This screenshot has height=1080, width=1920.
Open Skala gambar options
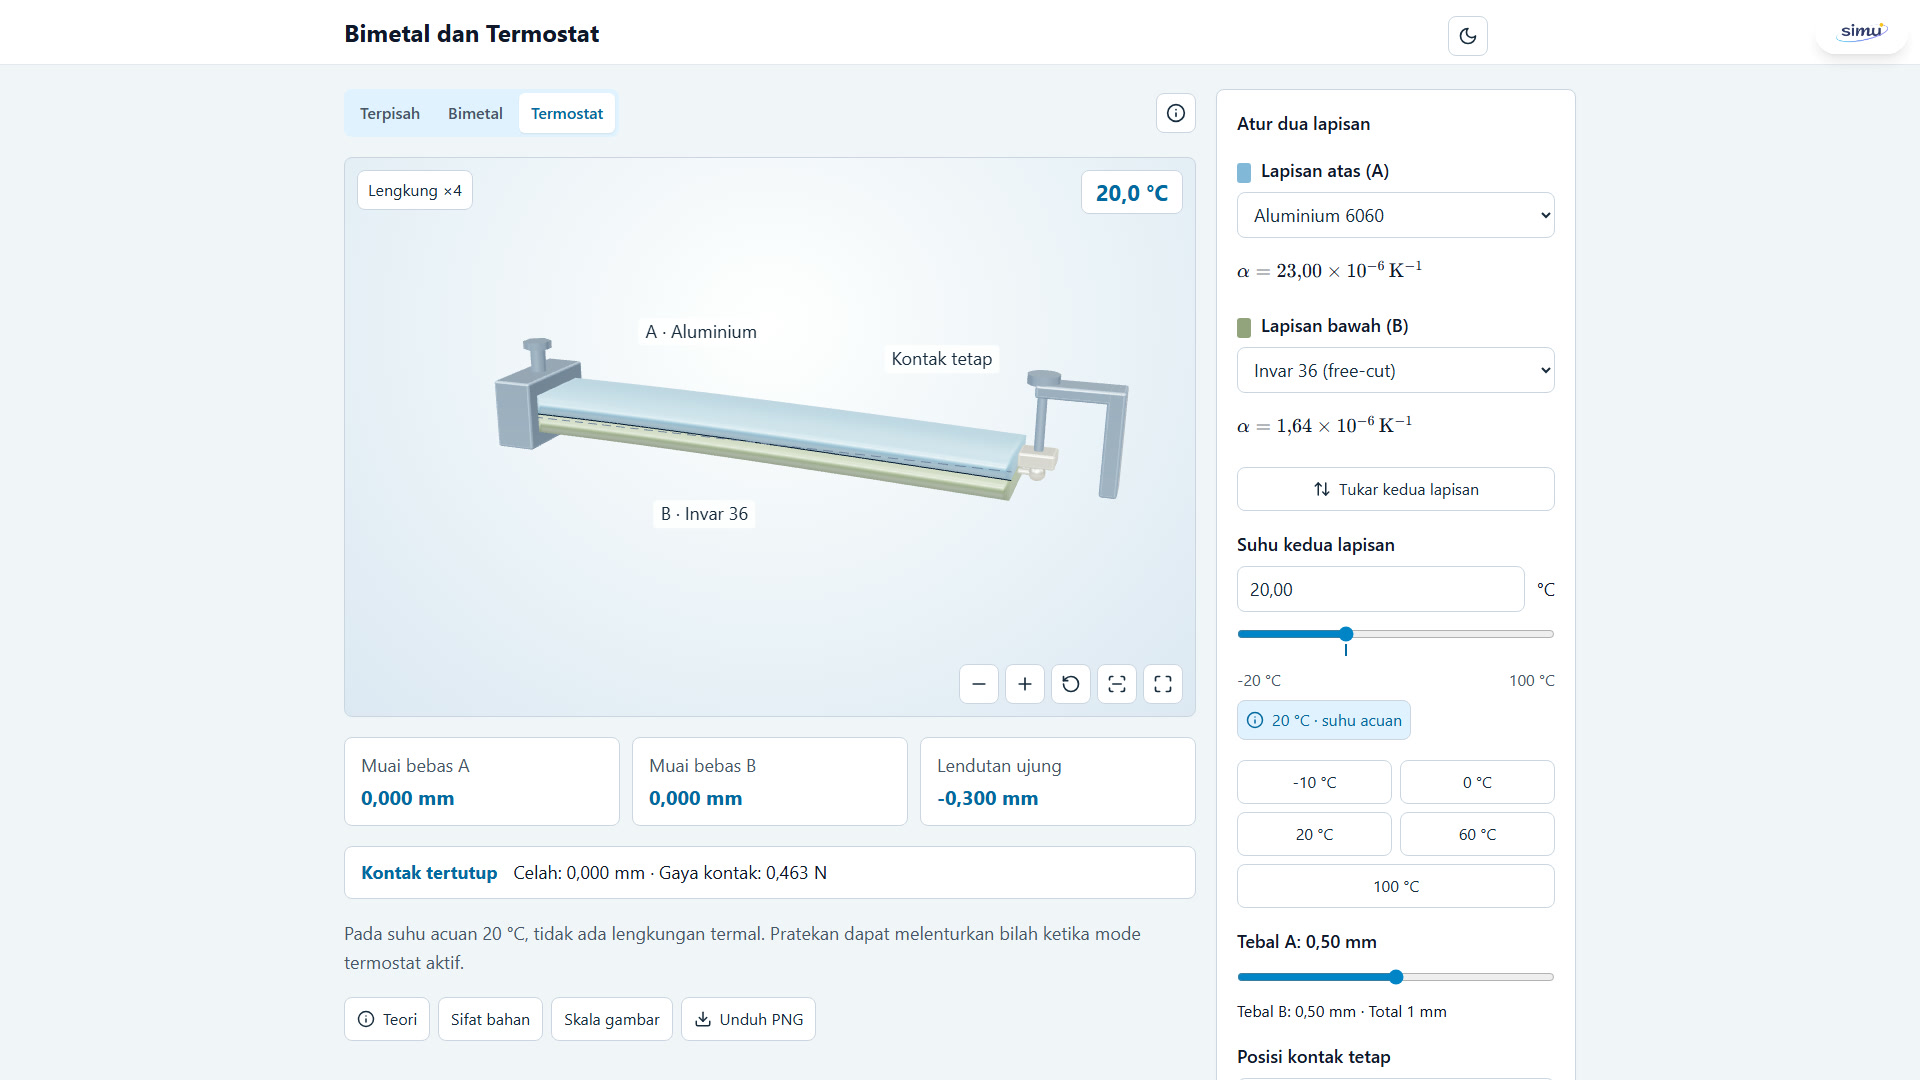point(612,1019)
